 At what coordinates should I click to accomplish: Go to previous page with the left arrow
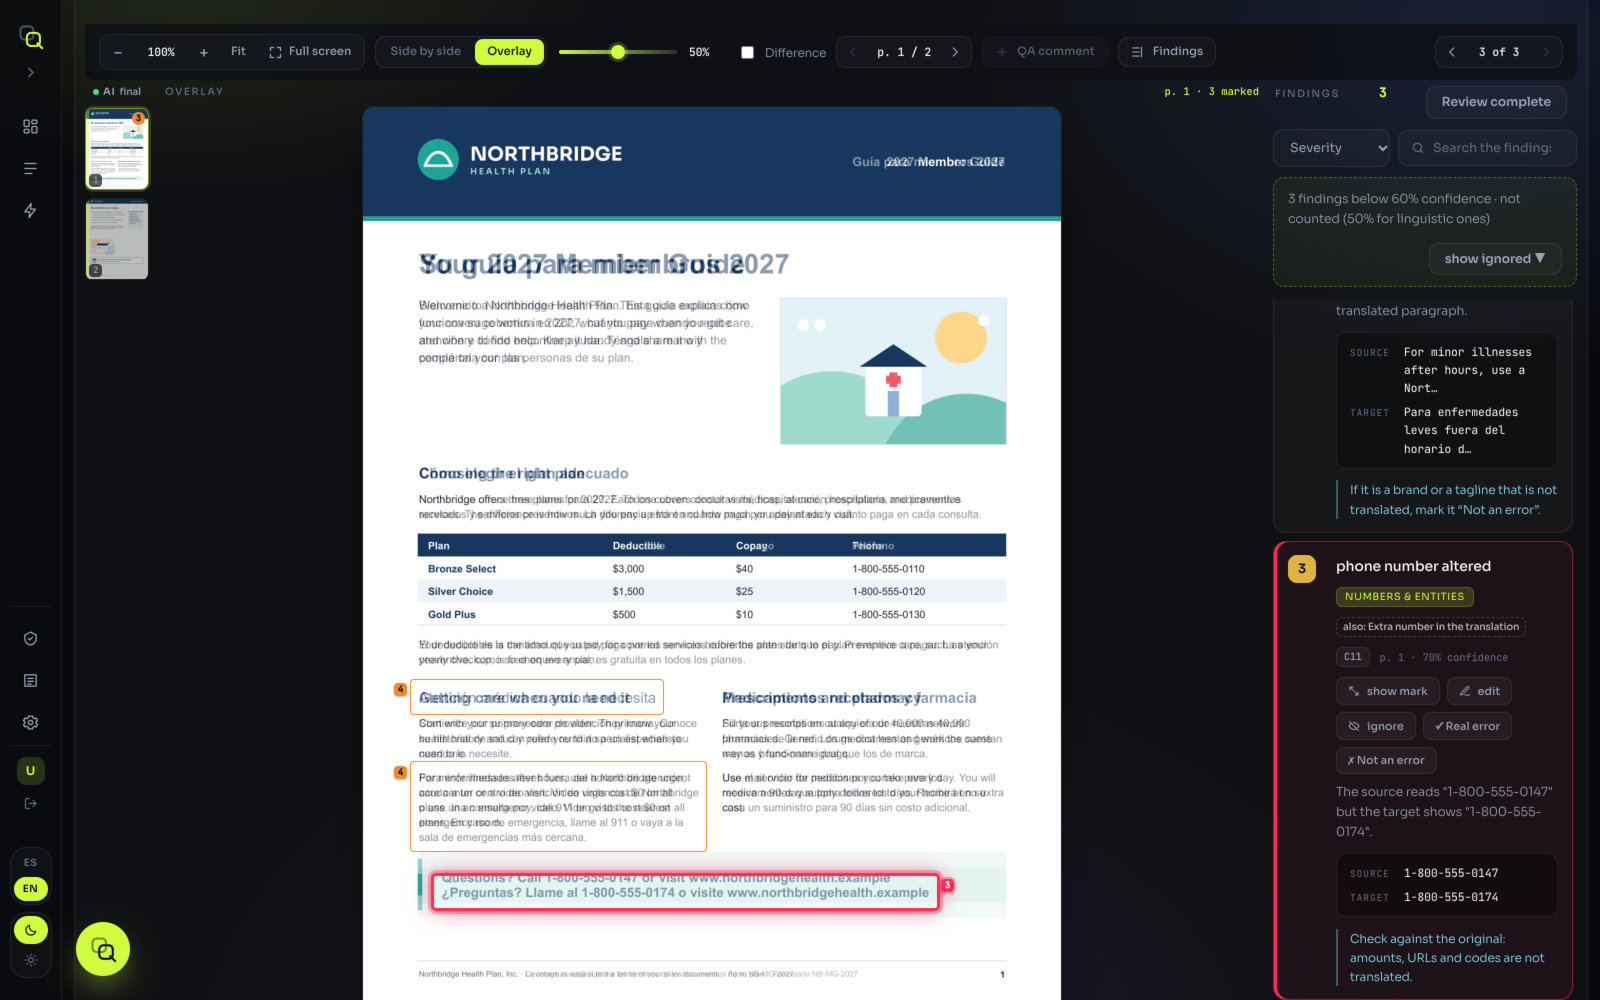853,52
